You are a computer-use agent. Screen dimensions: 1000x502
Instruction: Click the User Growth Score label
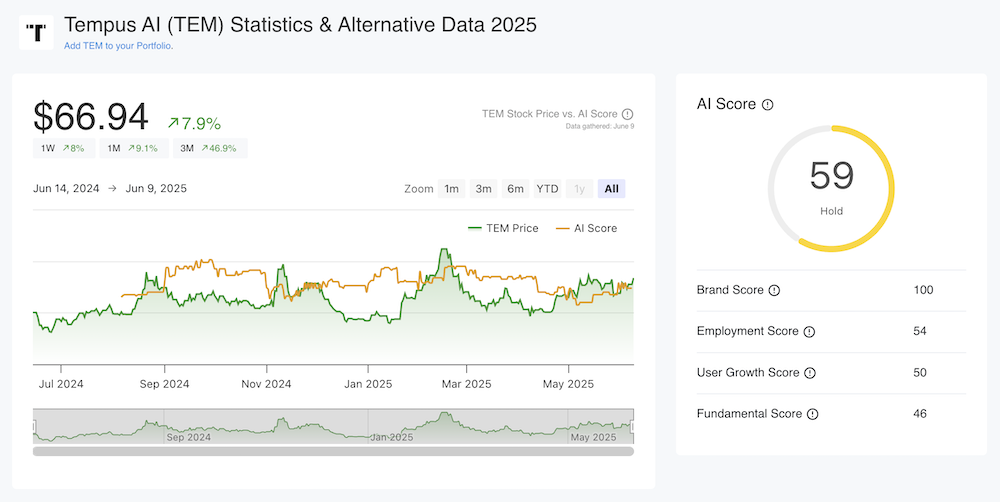[748, 373]
